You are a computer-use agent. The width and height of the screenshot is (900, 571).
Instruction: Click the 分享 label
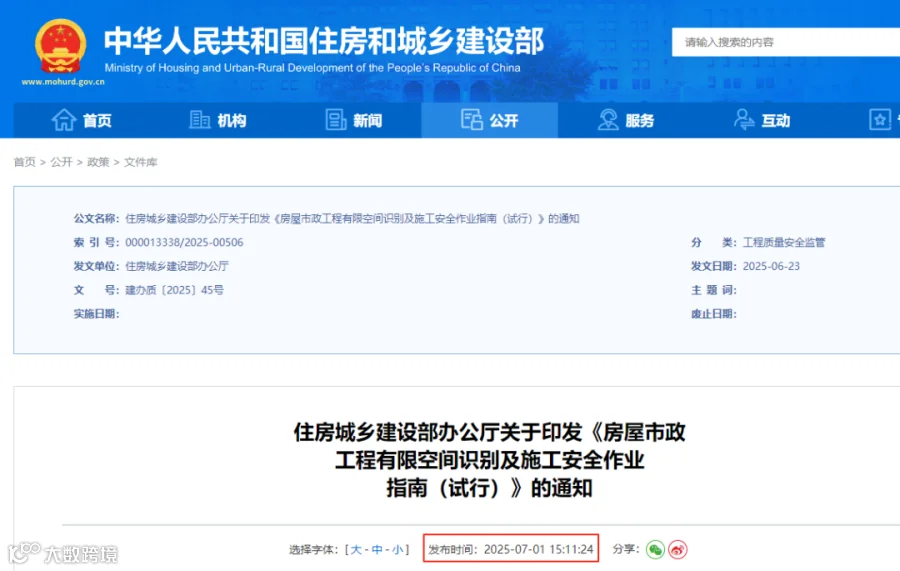pos(626,549)
